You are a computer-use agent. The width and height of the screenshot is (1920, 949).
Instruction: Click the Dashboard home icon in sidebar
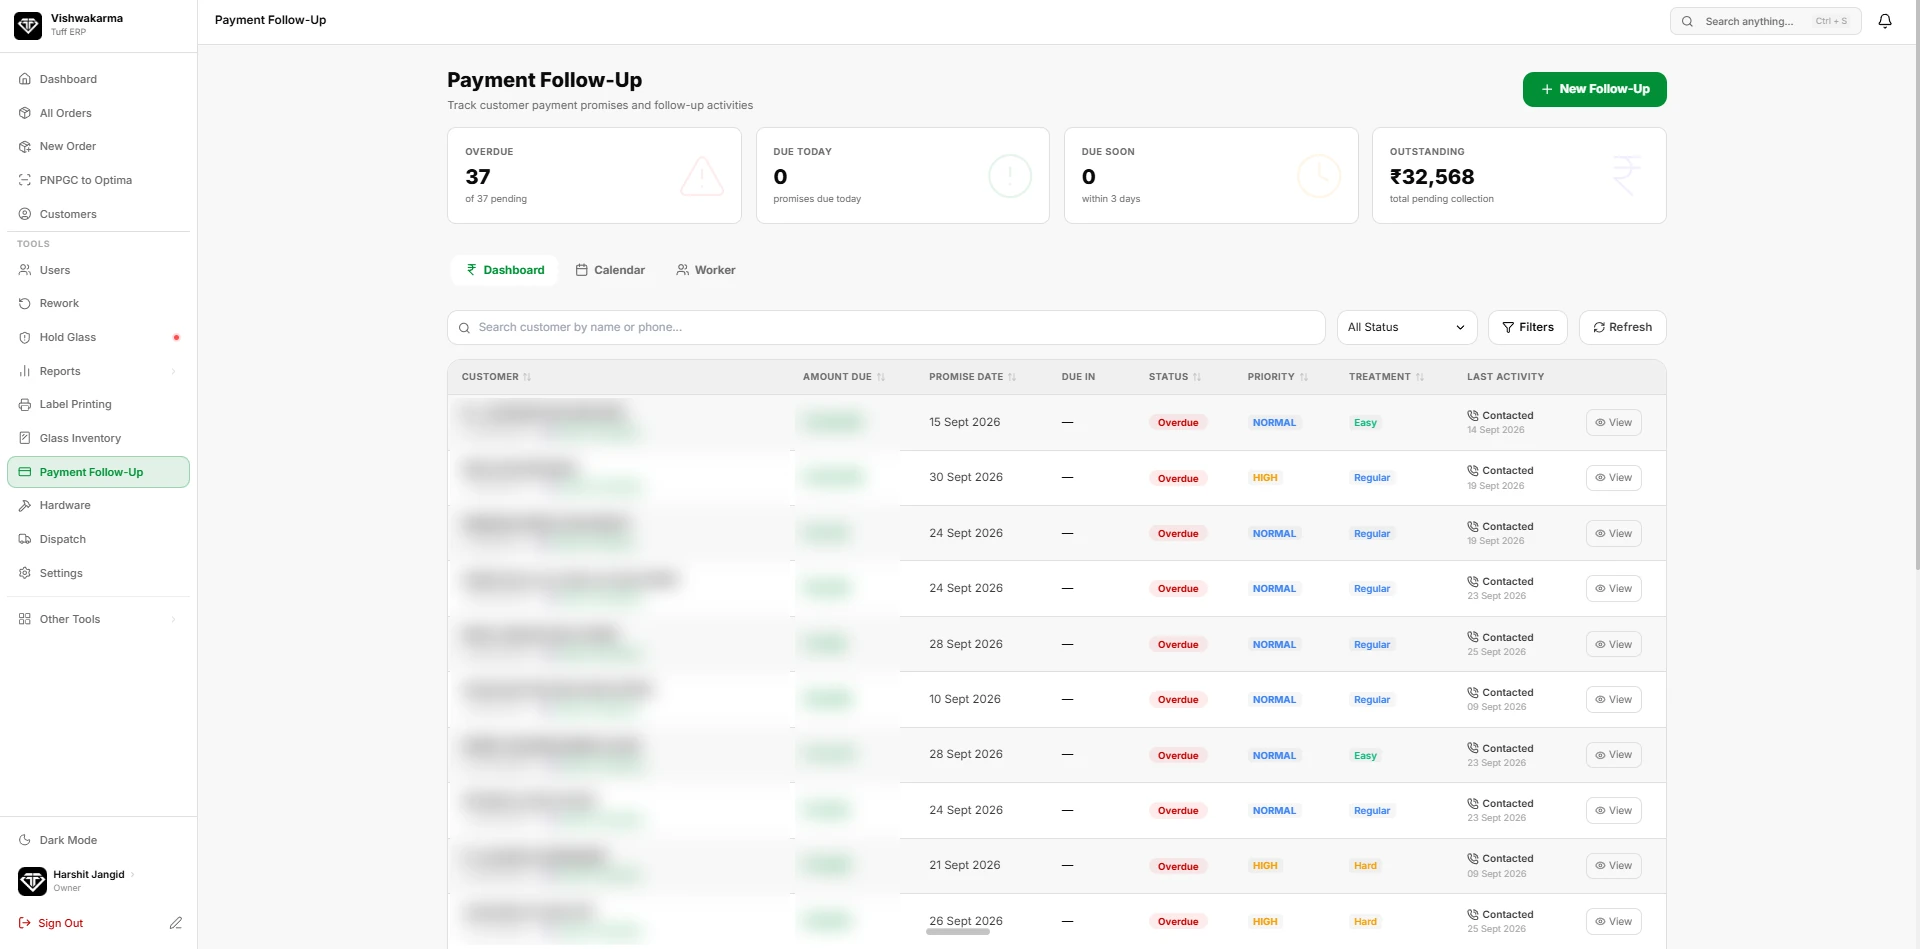(x=25, y=79)
